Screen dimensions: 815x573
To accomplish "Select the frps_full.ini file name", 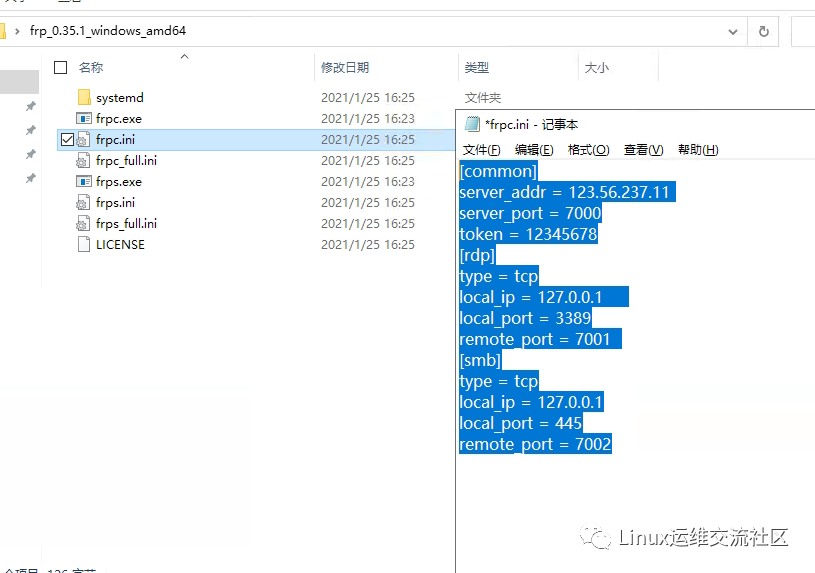I will coord(126,224).
